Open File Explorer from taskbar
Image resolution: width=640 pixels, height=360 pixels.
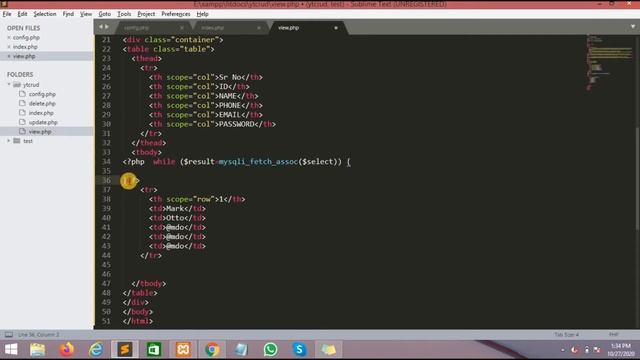point(38,350)
